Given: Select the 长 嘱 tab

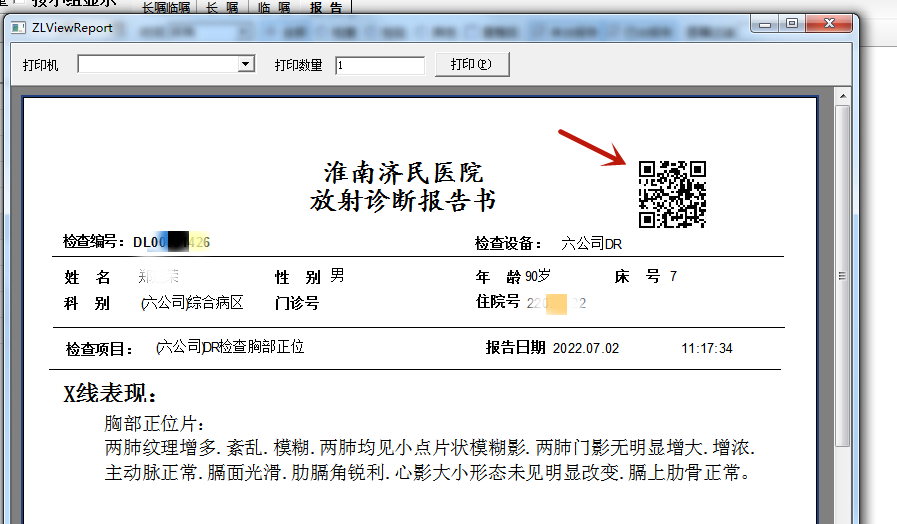Looking at the screenshot, I should tap(222, 7).
